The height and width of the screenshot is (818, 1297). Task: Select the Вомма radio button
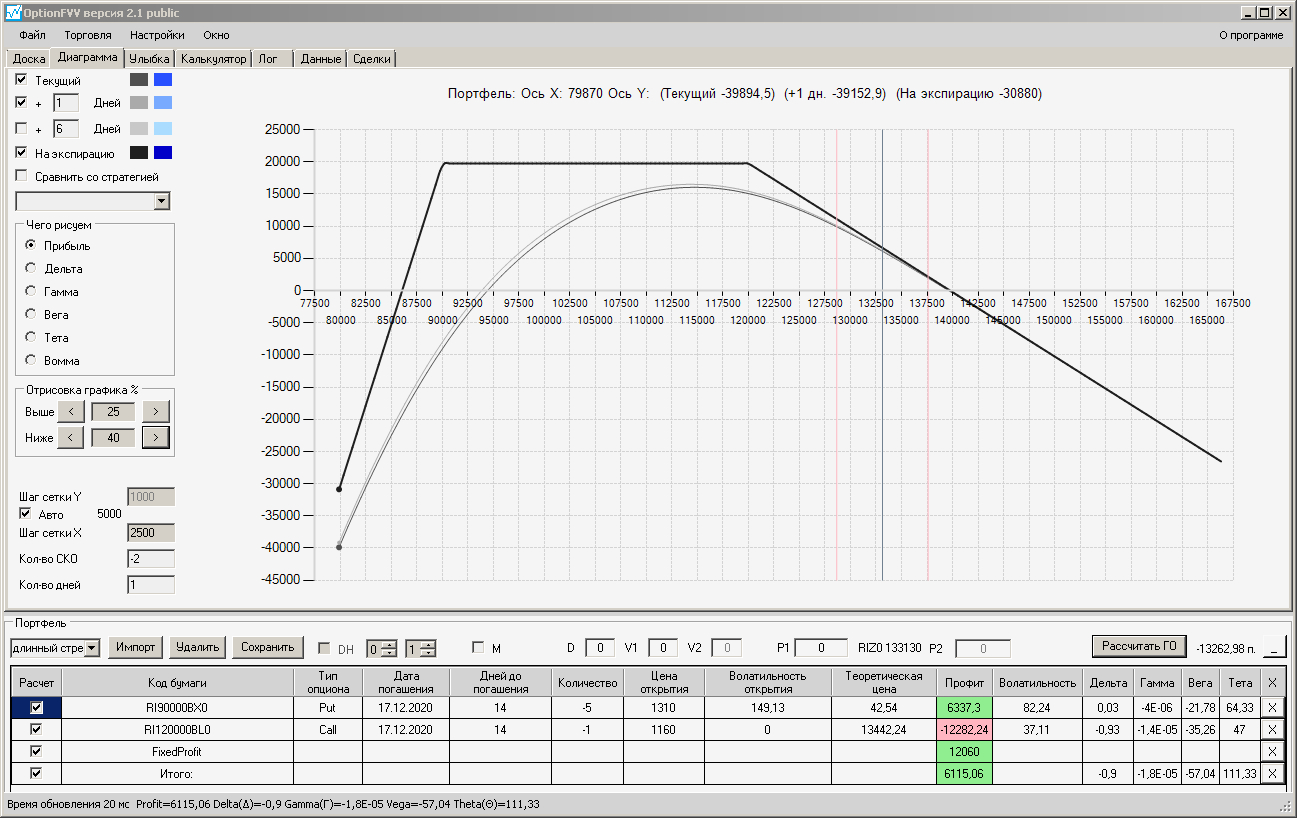coord(31,361)
